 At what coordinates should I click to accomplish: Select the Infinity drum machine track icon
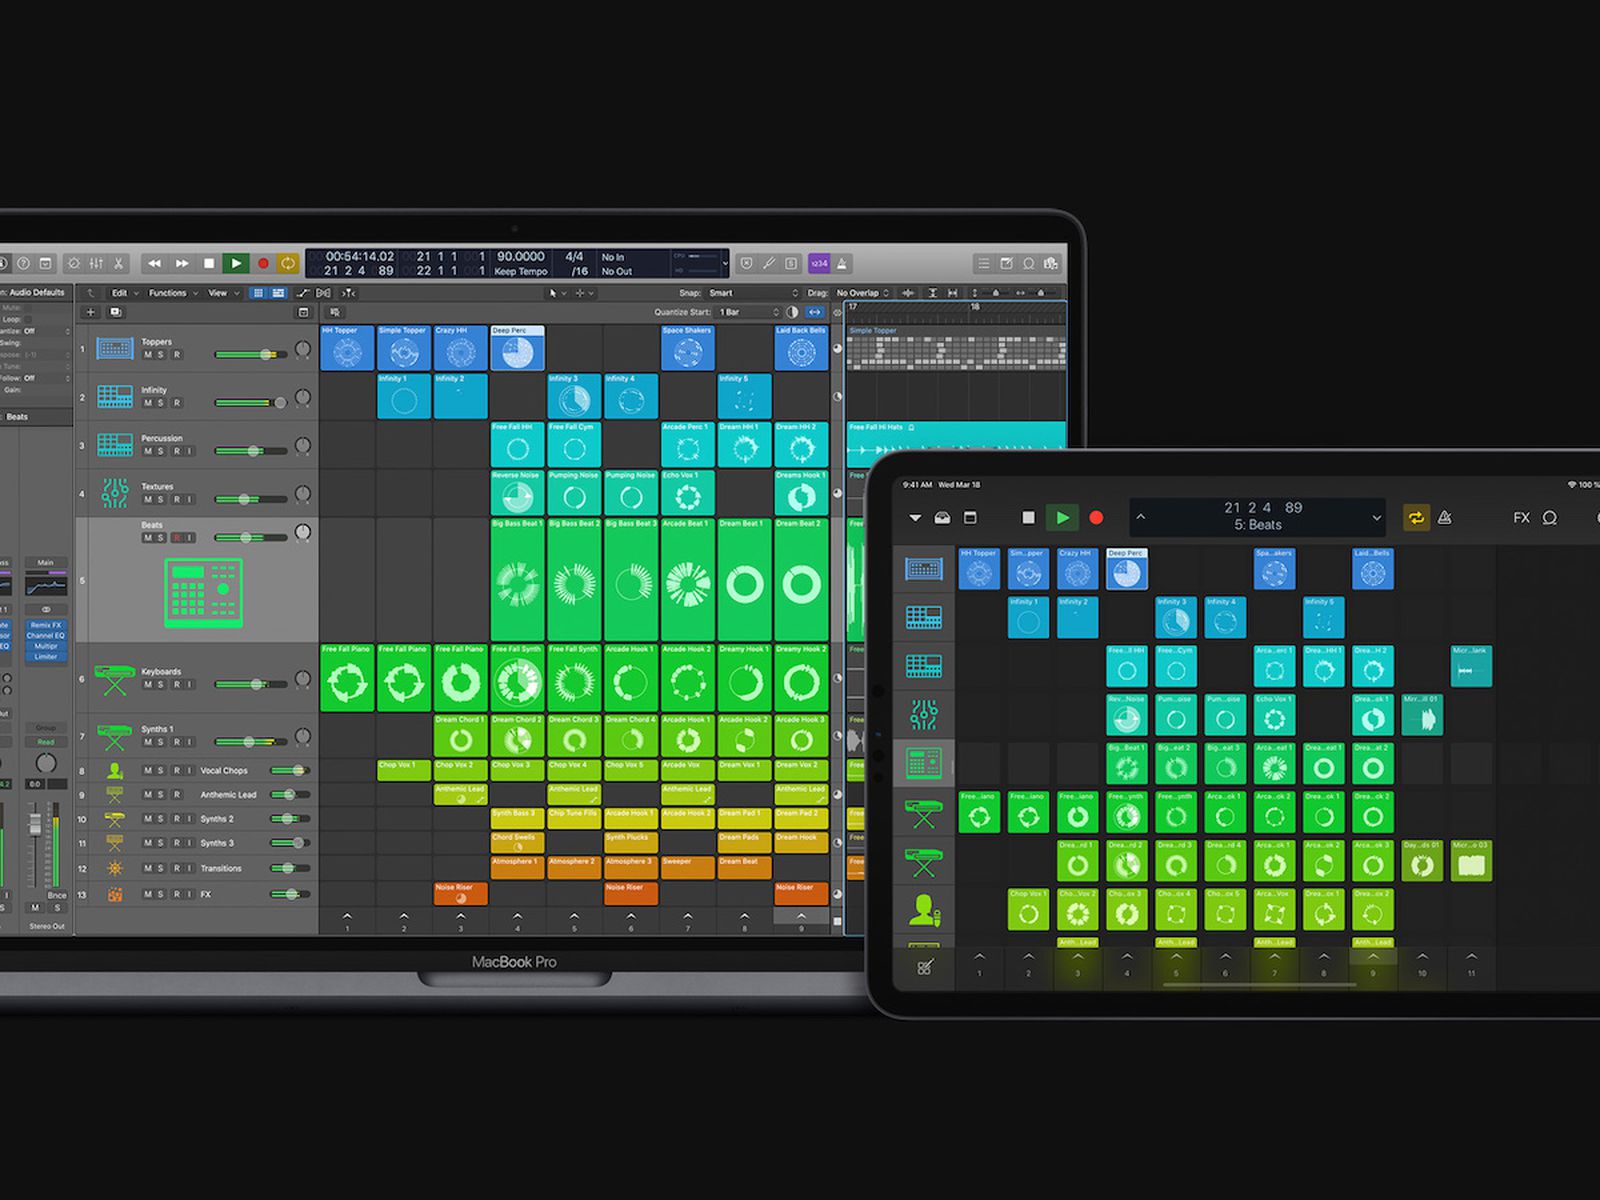115,397
